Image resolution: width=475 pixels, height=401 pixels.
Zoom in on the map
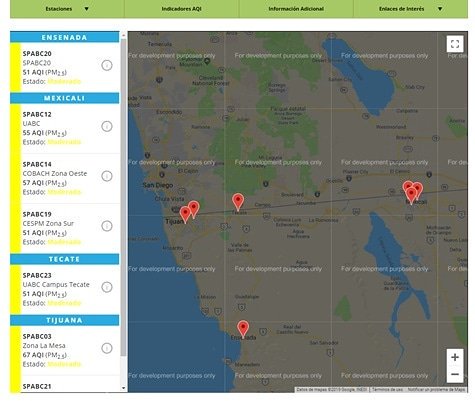point(455,357)
